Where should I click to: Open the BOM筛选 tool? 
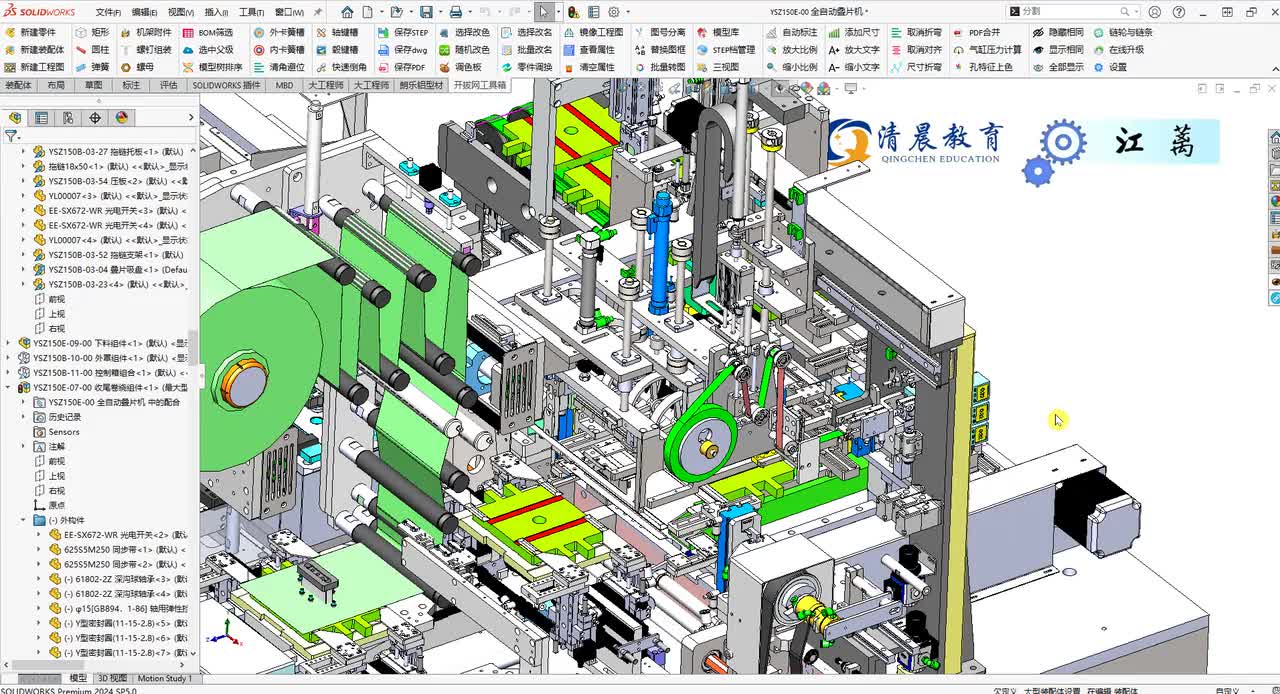(207, 32)
